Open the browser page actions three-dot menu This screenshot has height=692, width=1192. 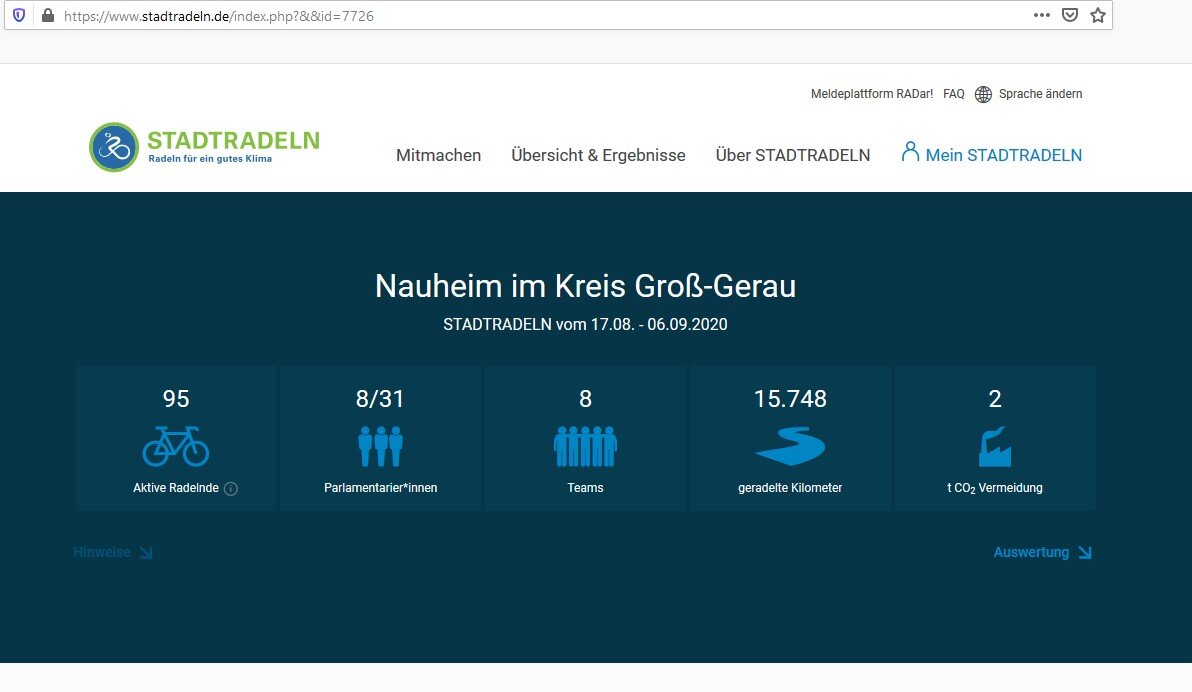point(1041,15)
